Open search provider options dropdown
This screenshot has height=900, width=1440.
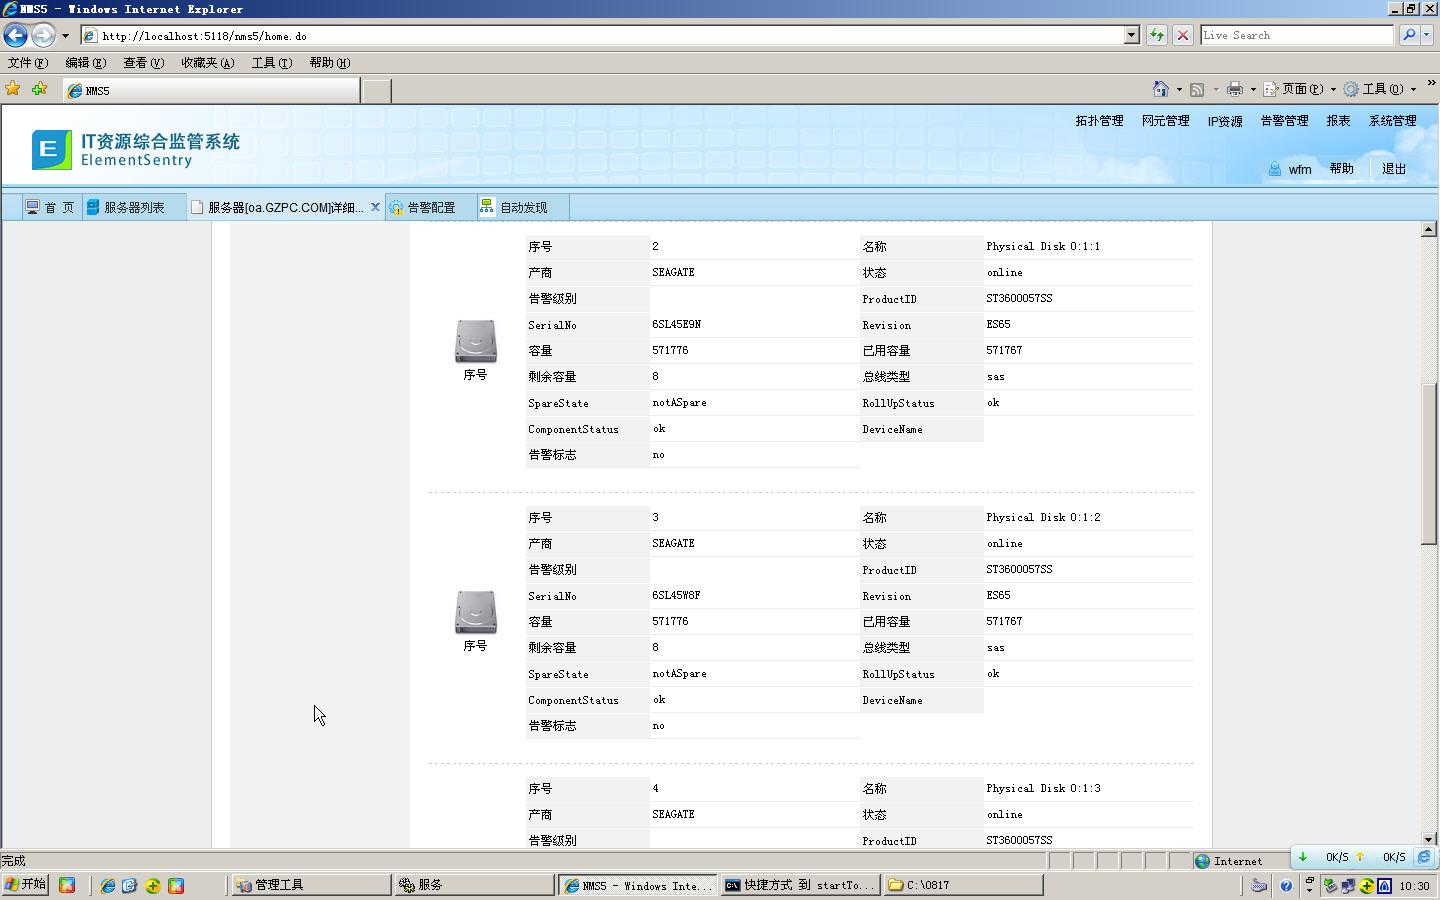[1427, 35]
